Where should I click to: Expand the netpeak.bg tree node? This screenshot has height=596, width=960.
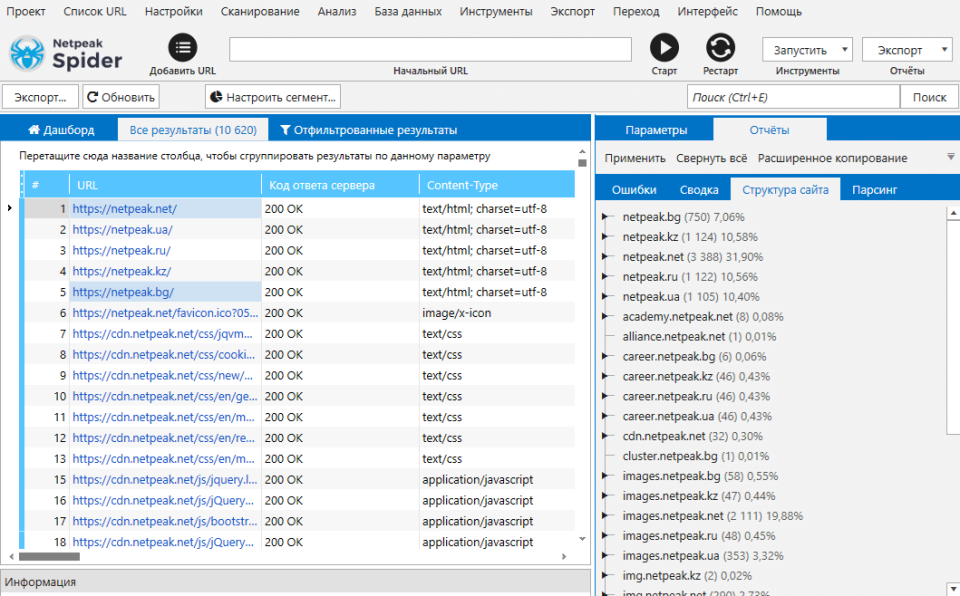606,217
